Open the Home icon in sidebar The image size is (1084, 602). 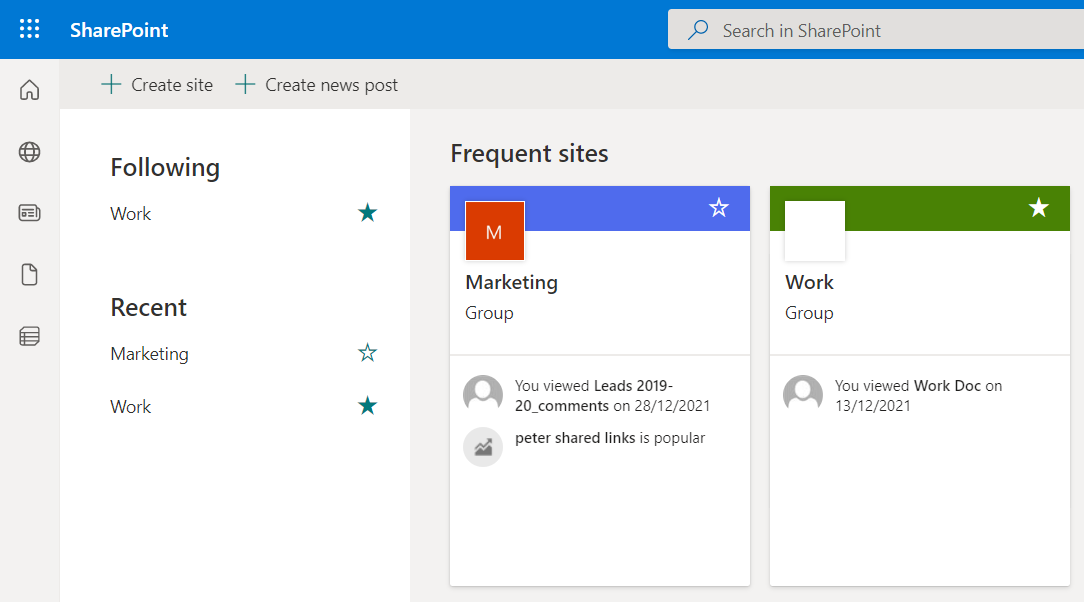tap(29, 90)
